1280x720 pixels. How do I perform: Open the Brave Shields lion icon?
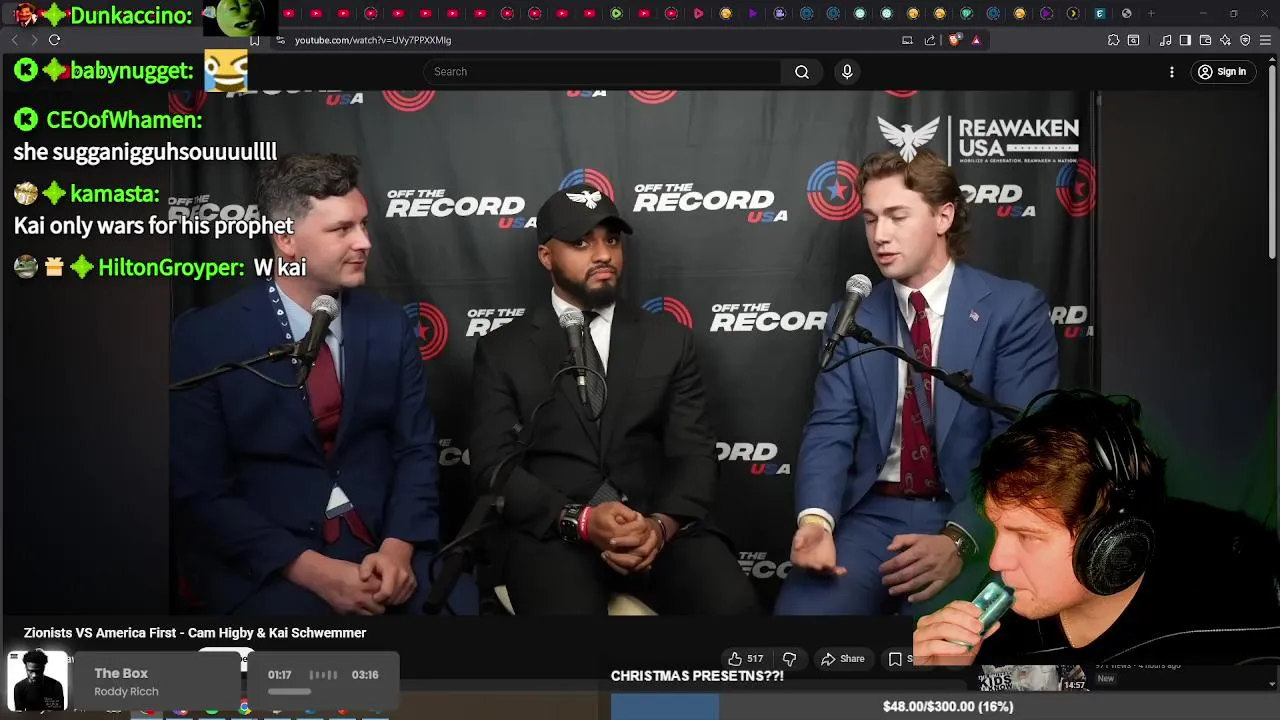(954, 40)
